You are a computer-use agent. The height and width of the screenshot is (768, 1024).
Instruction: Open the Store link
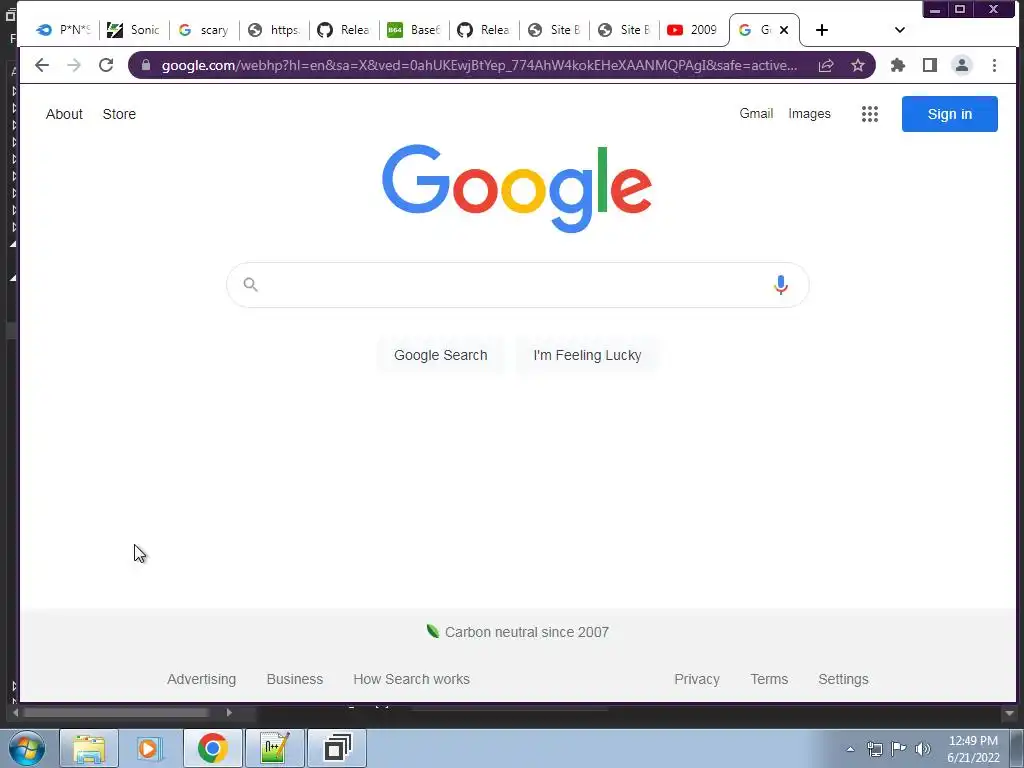point(119,114)
